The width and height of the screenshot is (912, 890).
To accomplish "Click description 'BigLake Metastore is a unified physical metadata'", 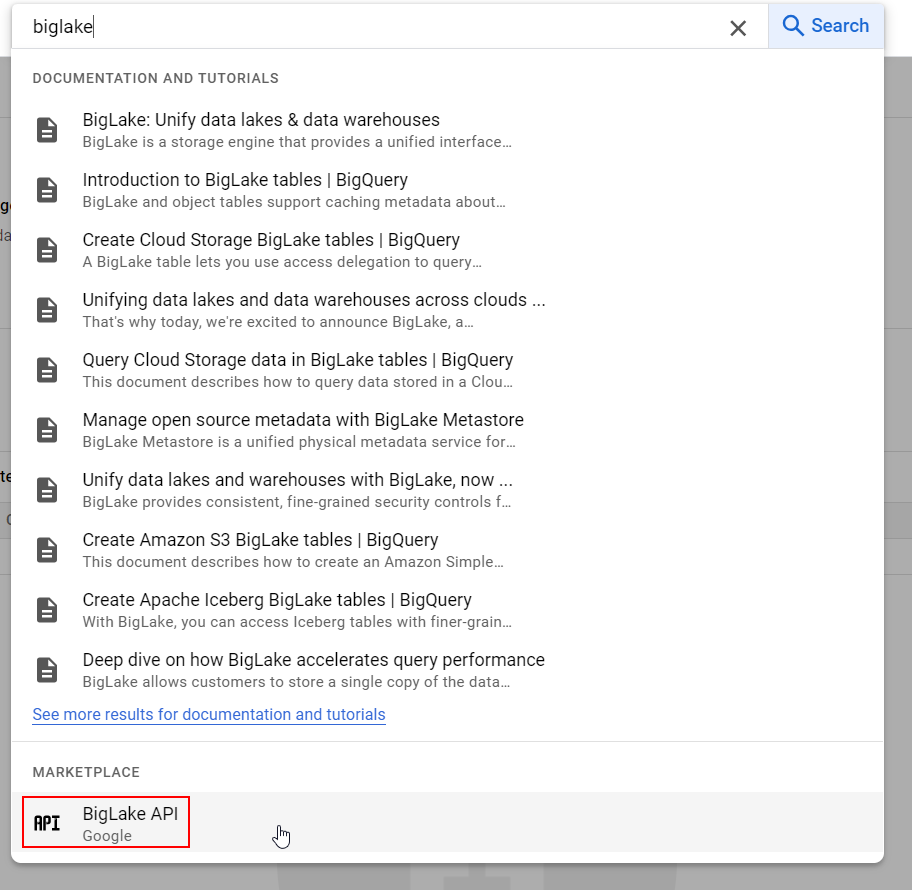I will pyautogui.click(x=299, y=442).
